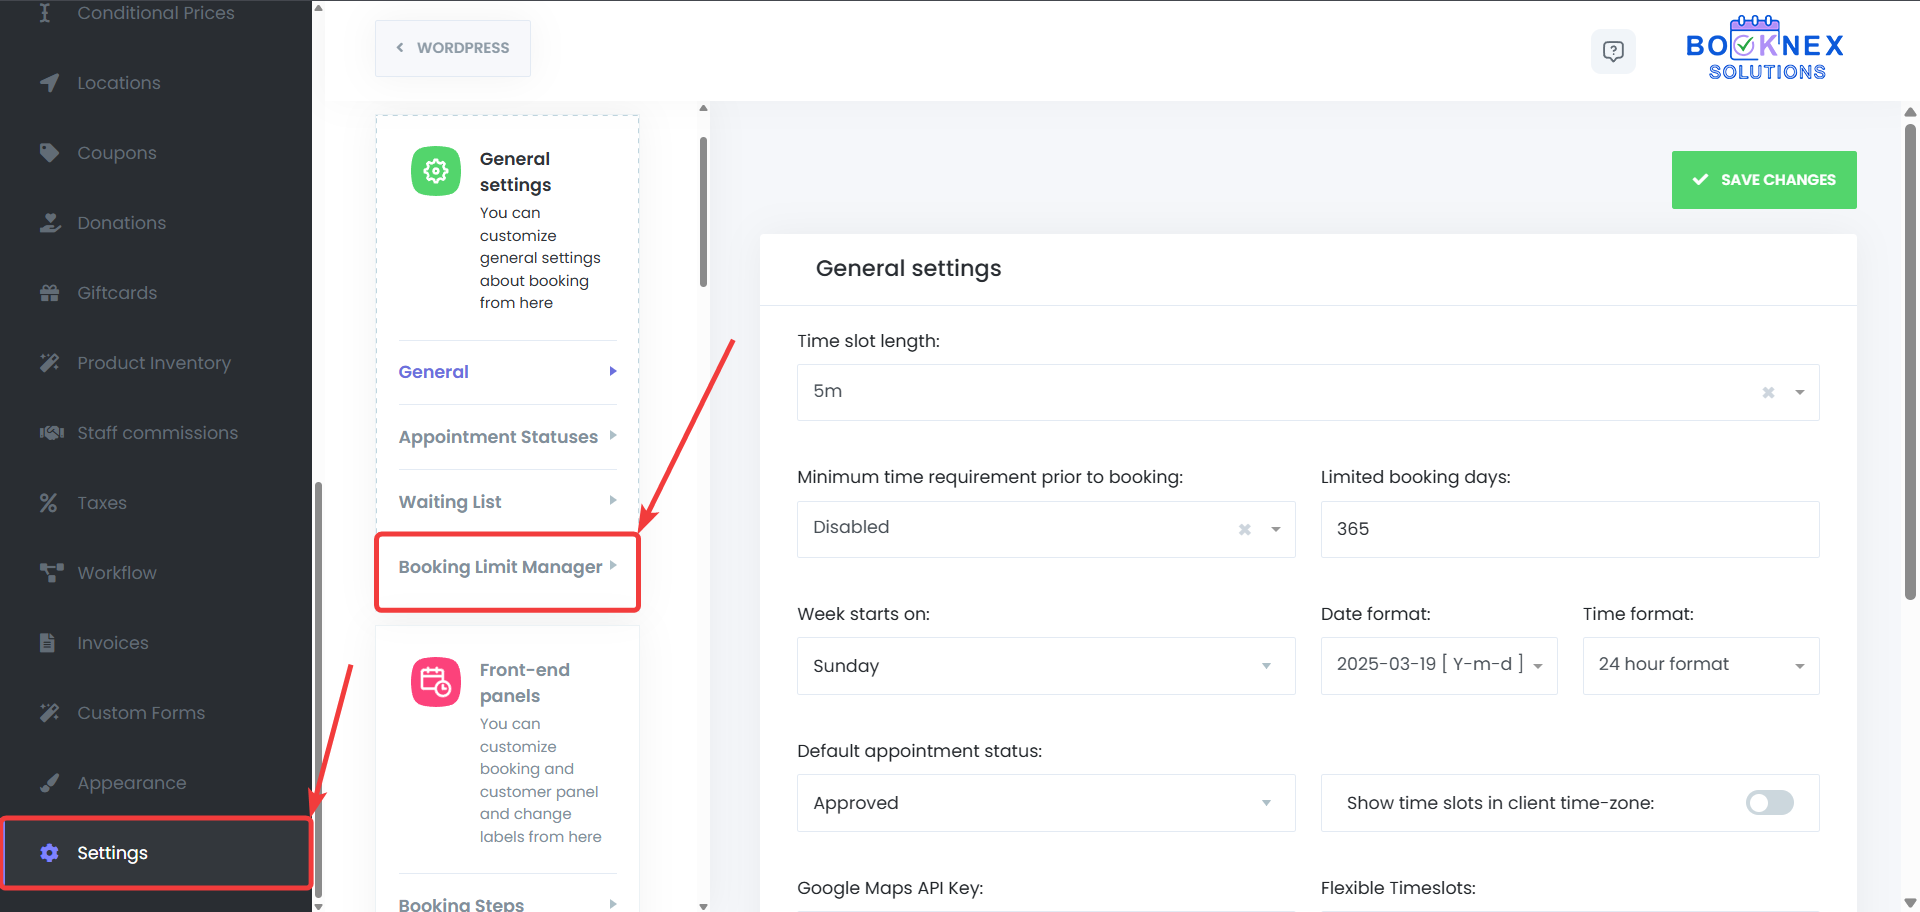The image size is (1920, 912).
Task: Select the Locations sidebar icon
Action: [51, 82]
